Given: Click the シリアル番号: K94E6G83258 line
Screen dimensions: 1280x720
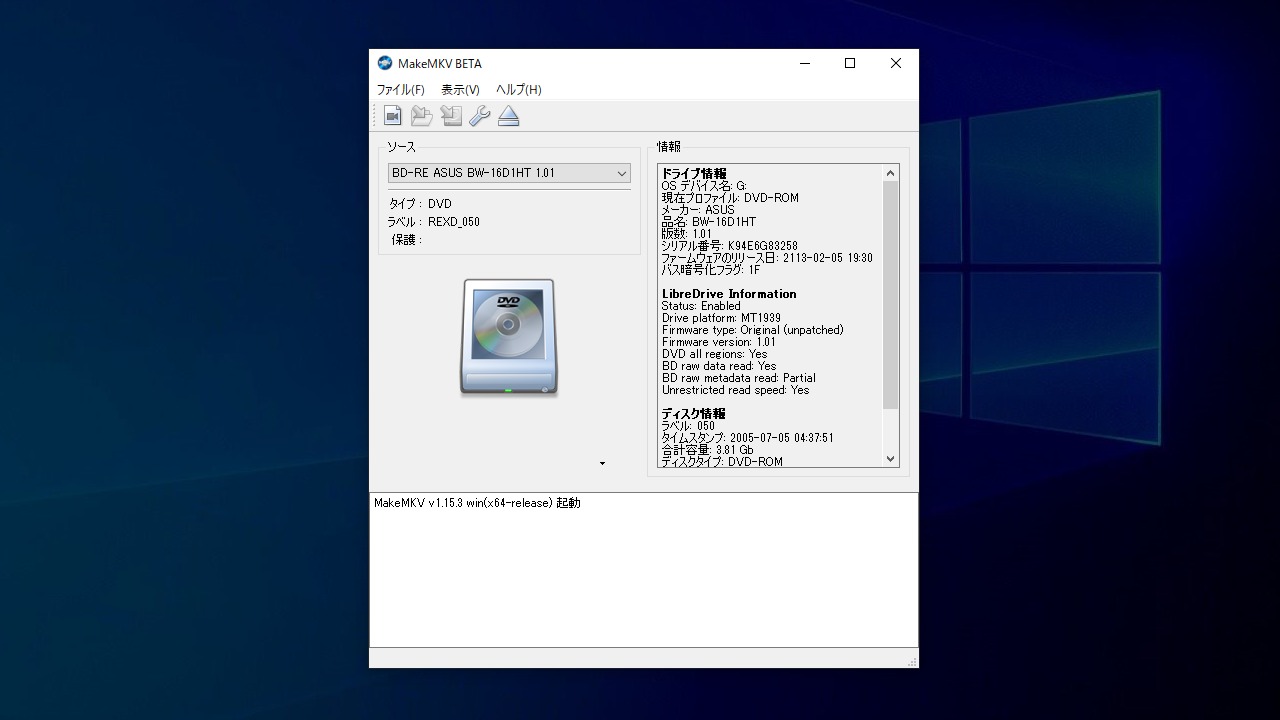Looking at the screenshot, I should pos(729,246).
